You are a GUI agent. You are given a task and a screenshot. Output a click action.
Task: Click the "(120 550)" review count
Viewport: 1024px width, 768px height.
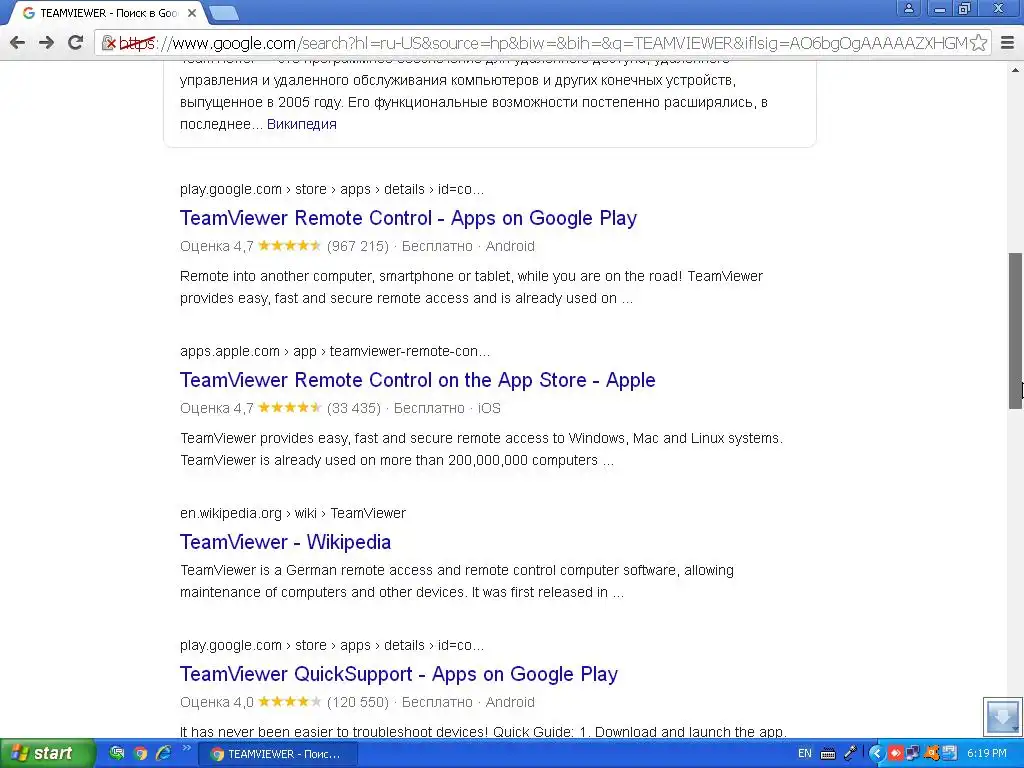tap(358, 702)
